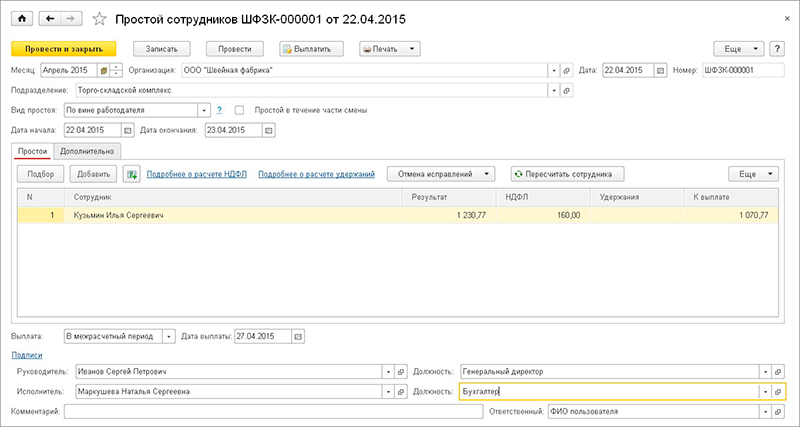Screen dimensions: 800x427
Task: Open the Организация record with open icon
Action: pyautogui.click(x=567, y=70)
